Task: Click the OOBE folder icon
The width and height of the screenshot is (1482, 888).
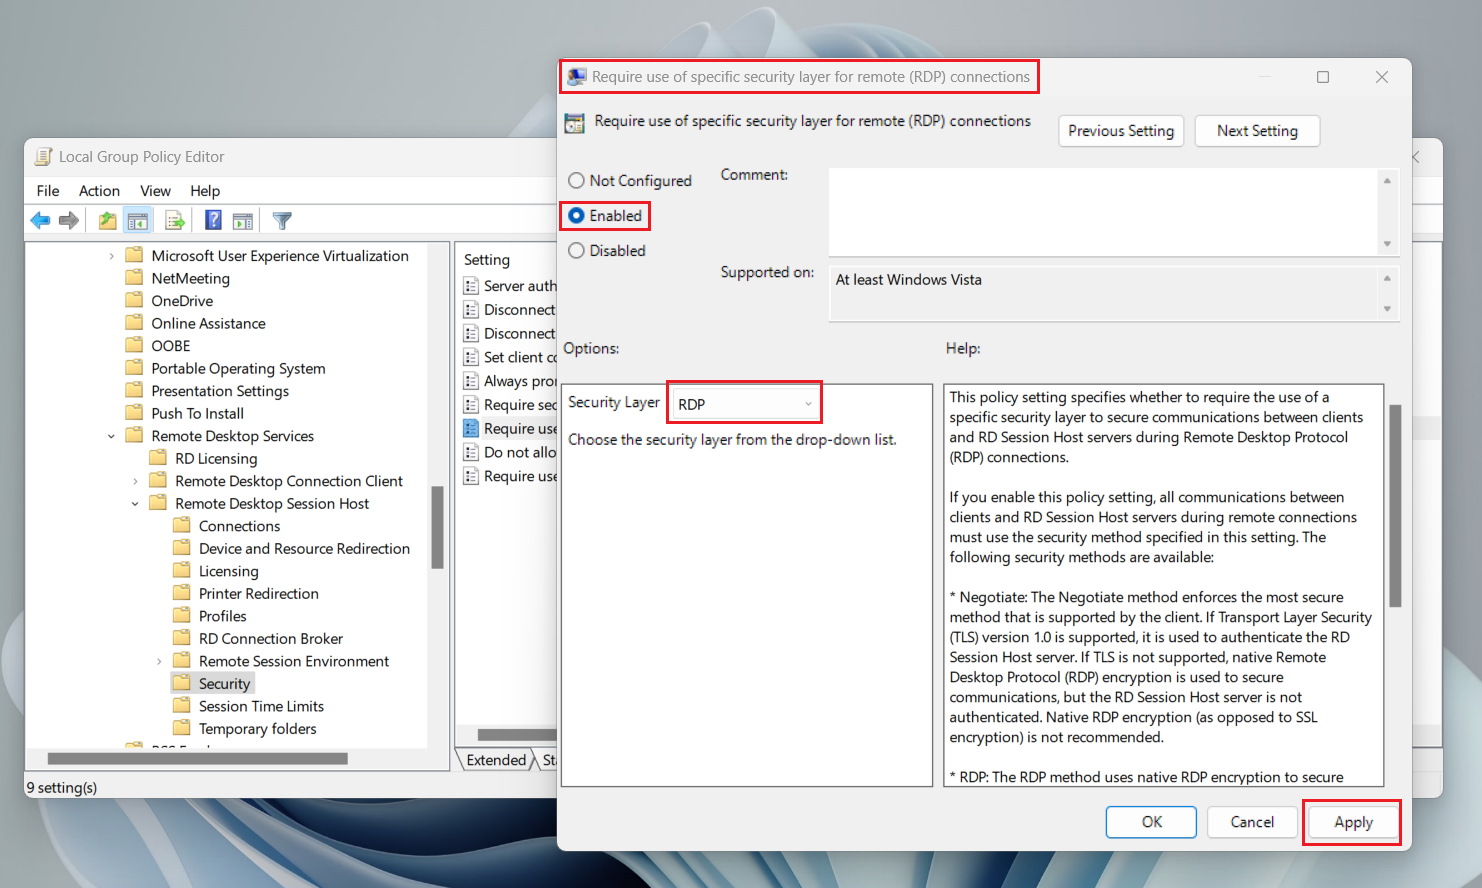Action: 134,345
